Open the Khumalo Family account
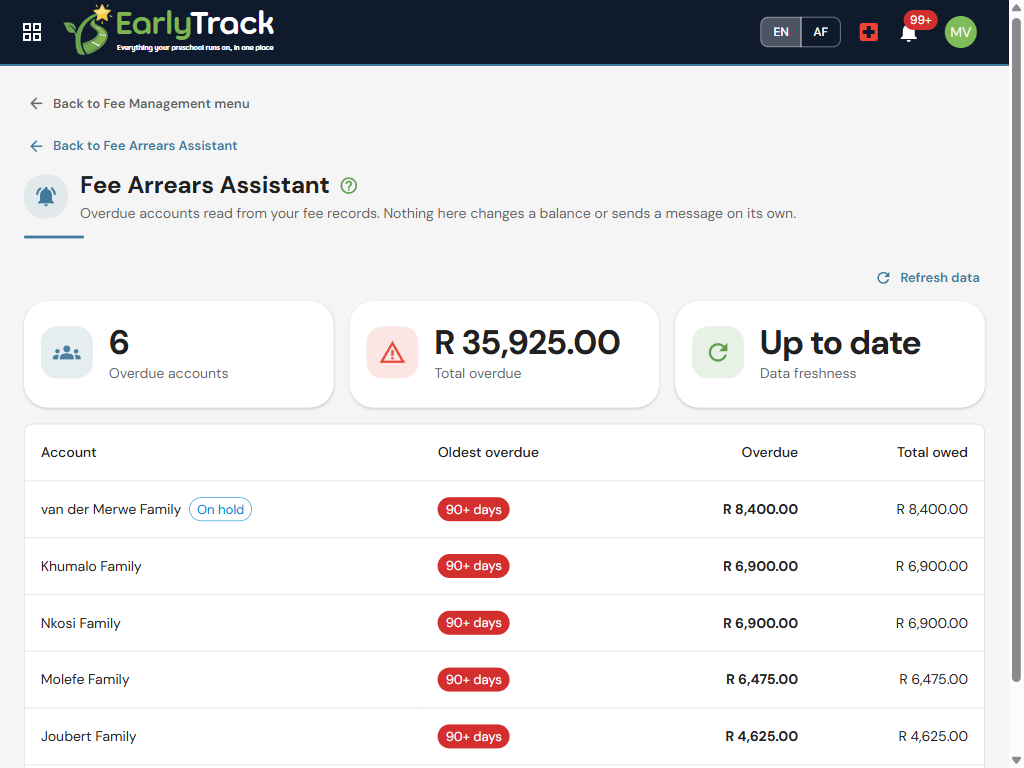The image size is (1024, 768). coord(91,566)
